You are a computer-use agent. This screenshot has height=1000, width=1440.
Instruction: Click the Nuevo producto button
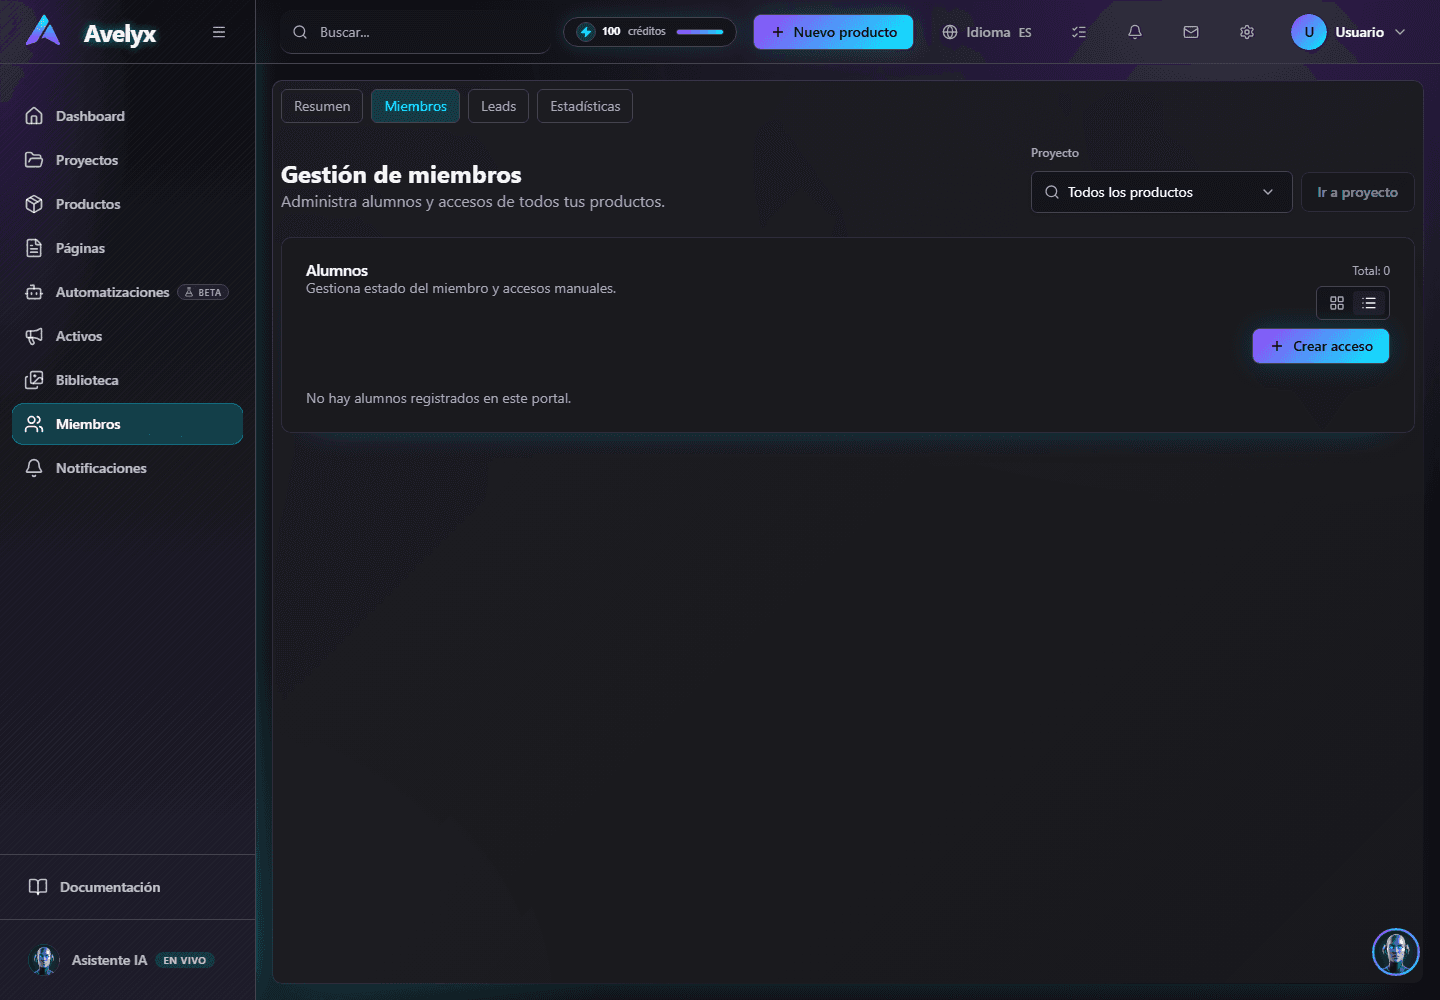[x=833, y=32]
